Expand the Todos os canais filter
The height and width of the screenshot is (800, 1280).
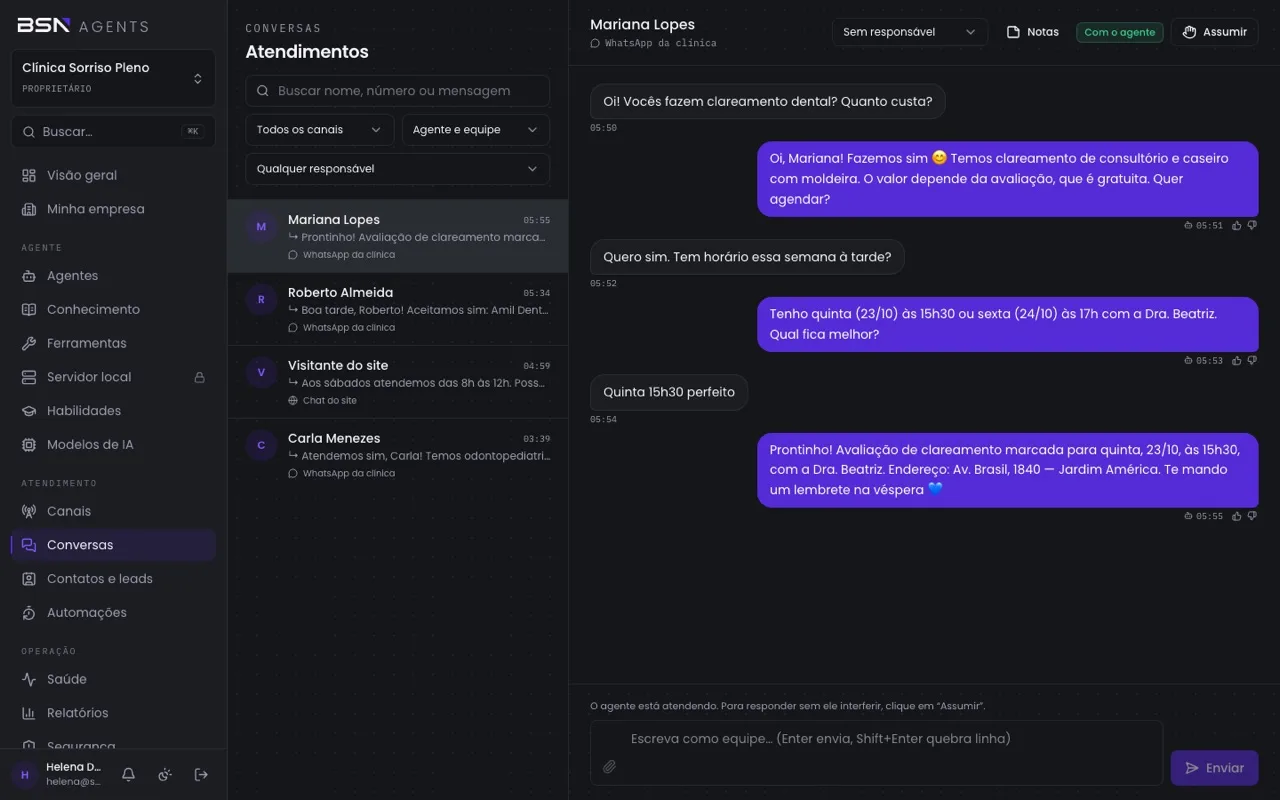tap(320, 130)
